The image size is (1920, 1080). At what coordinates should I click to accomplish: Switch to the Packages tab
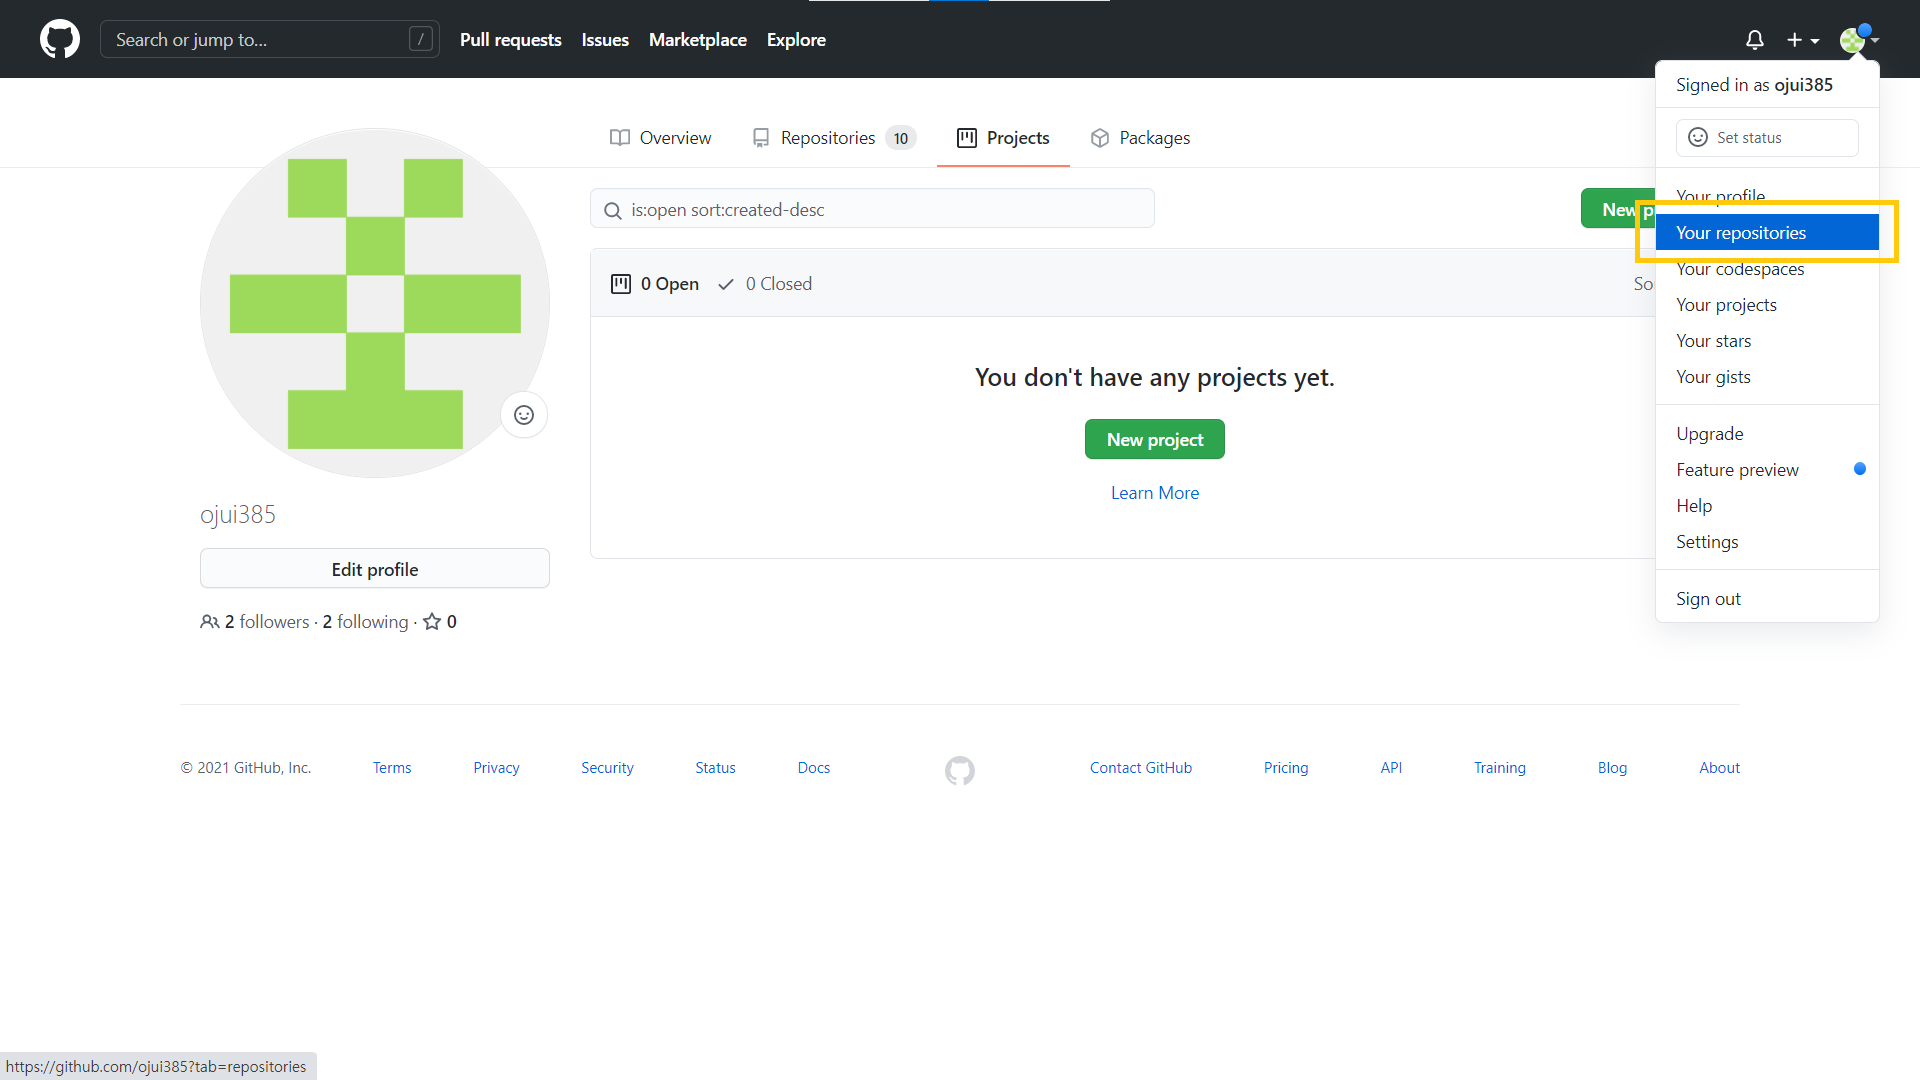tap(1140, 138)
